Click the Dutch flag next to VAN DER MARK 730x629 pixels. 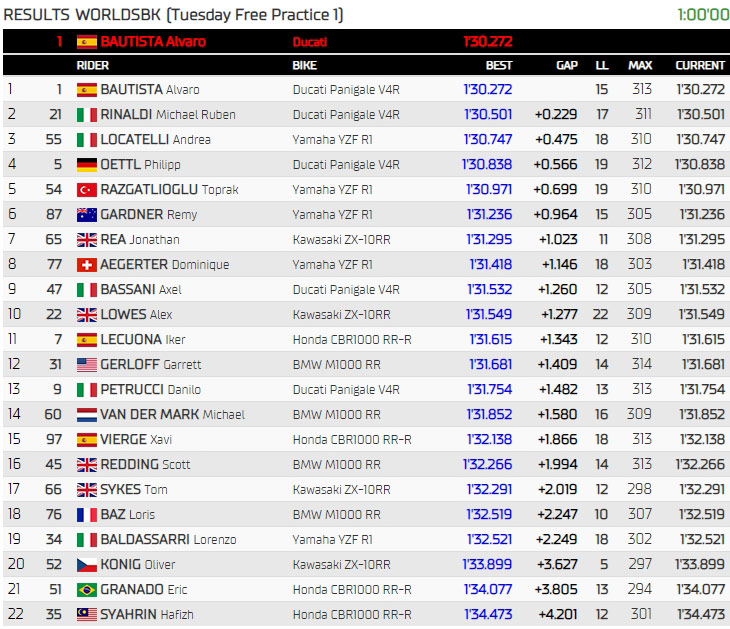86,415
